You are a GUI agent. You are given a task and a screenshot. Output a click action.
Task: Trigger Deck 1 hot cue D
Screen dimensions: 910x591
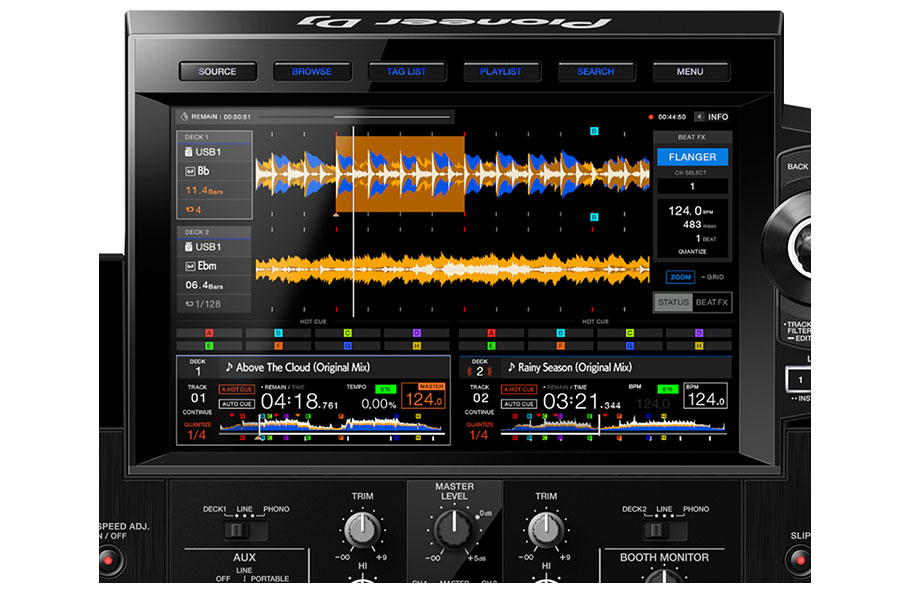point(417,333)
